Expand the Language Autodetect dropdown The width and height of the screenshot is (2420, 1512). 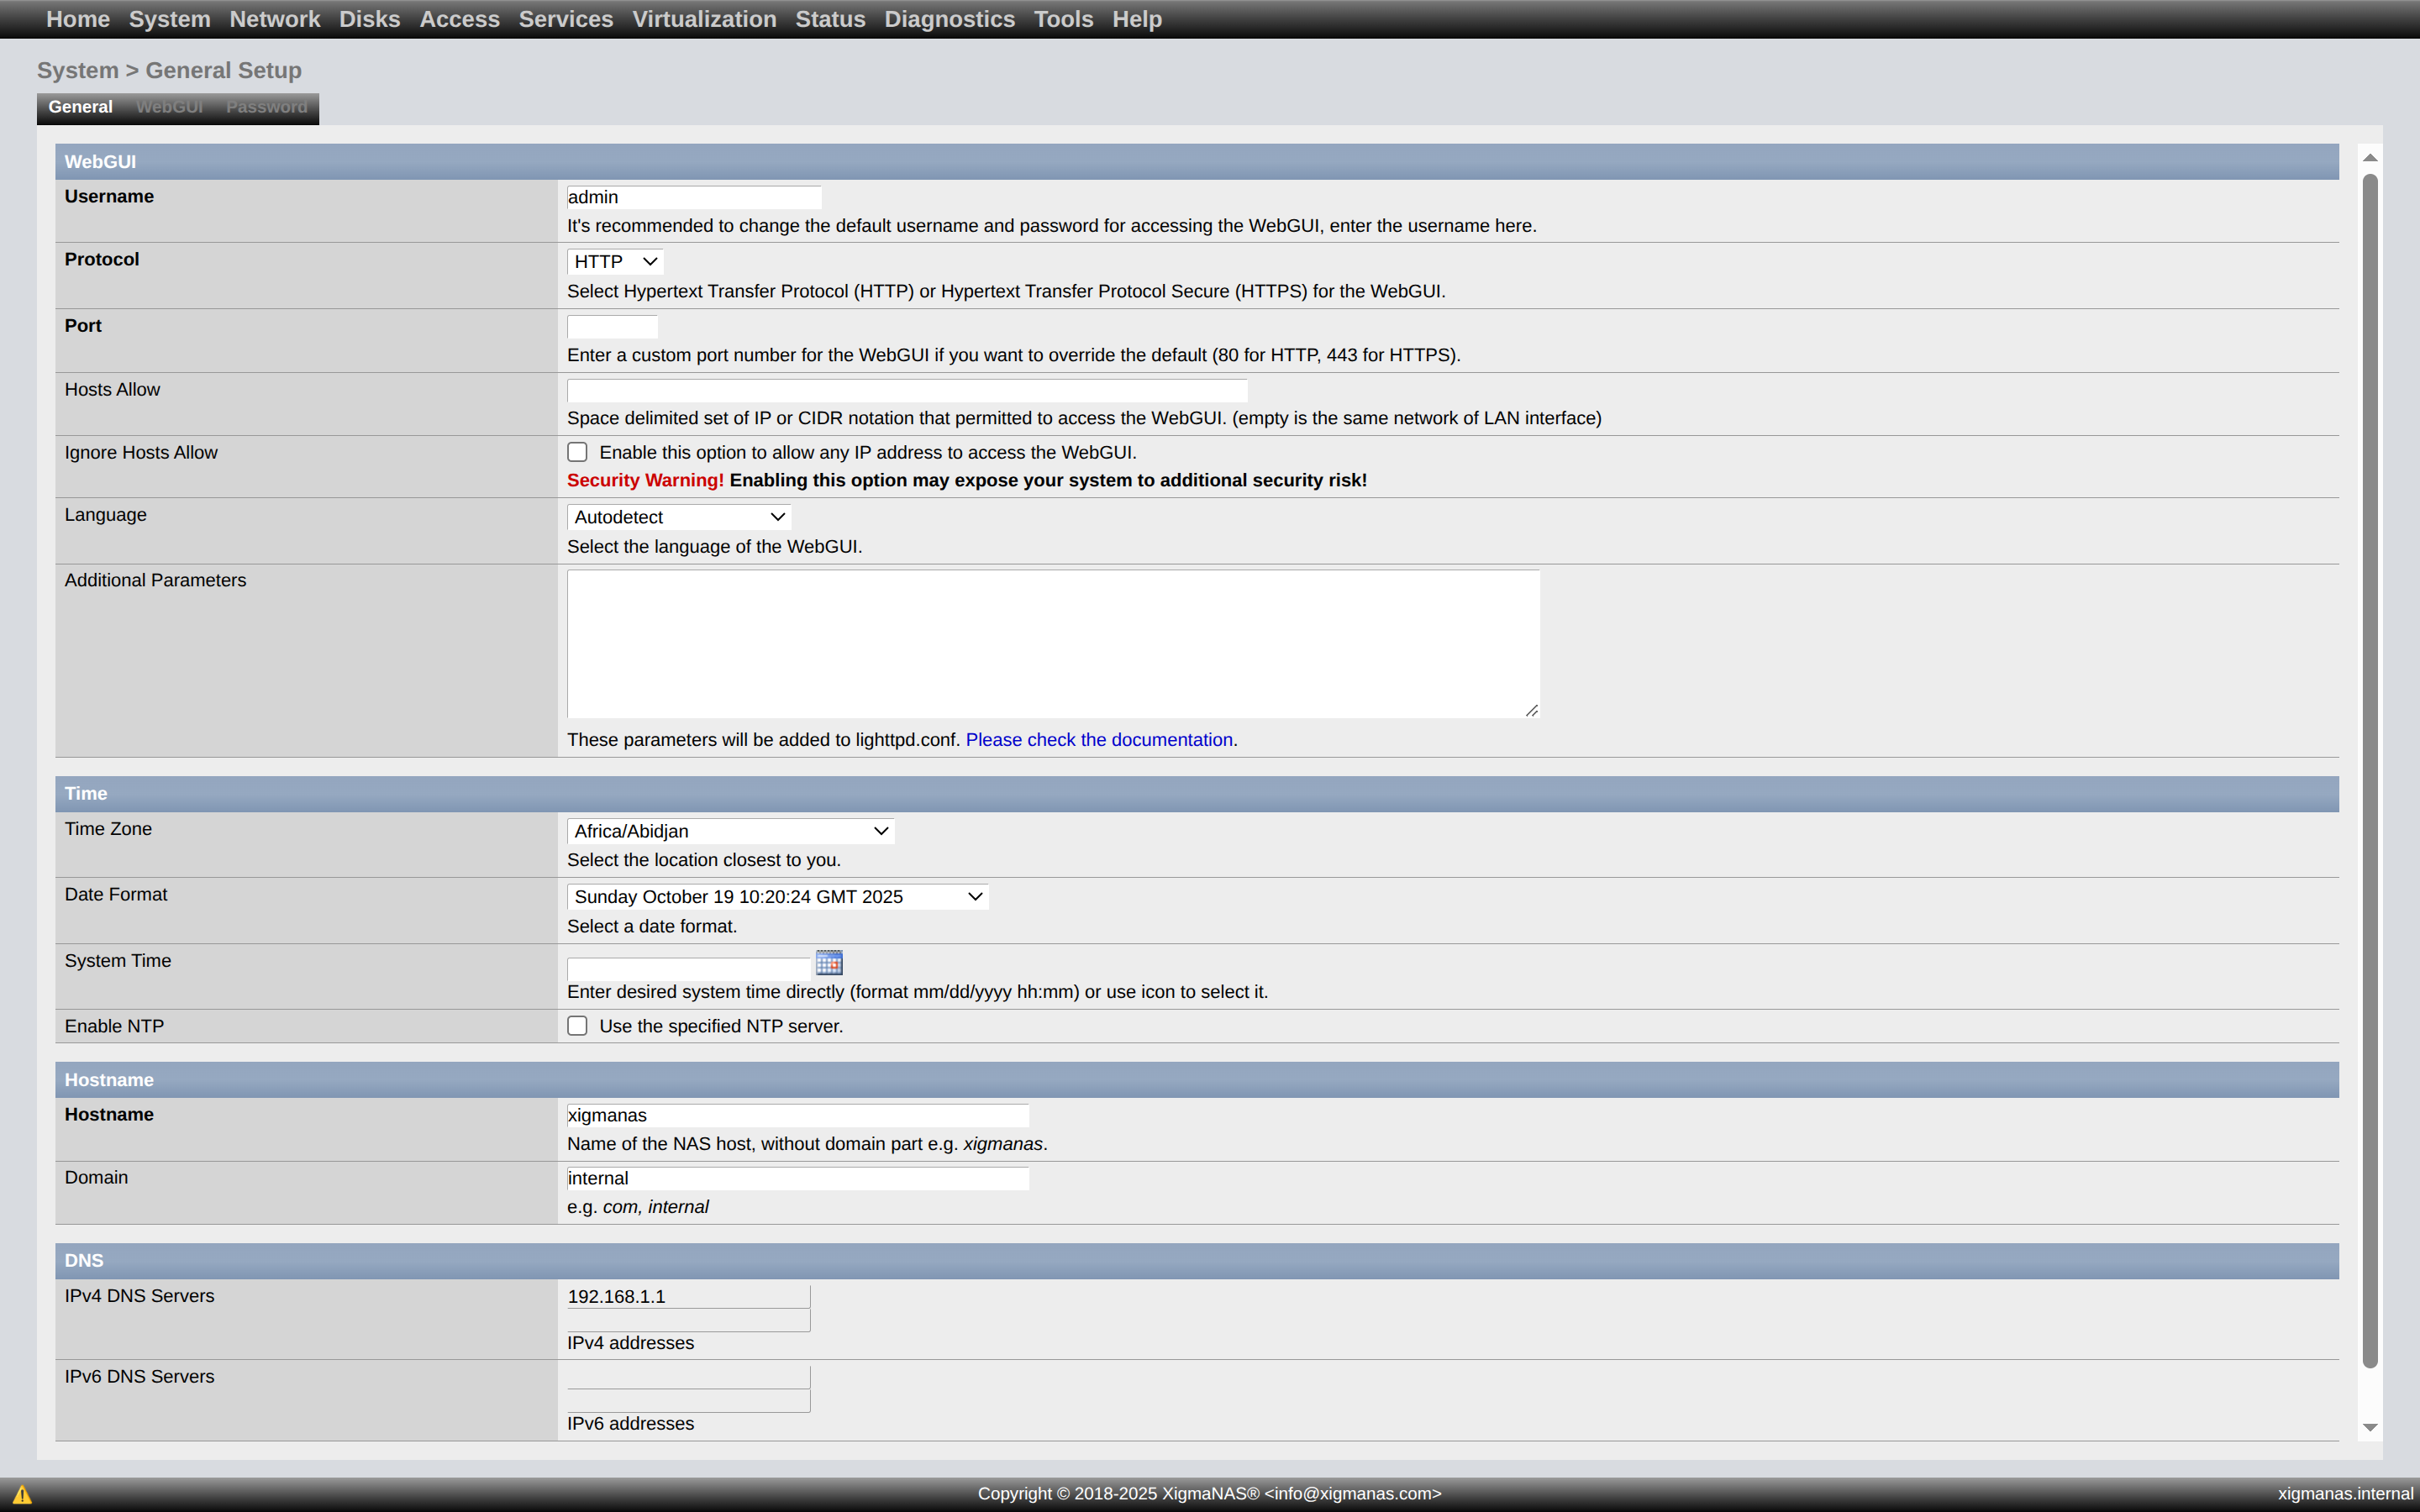coord(679,517)
